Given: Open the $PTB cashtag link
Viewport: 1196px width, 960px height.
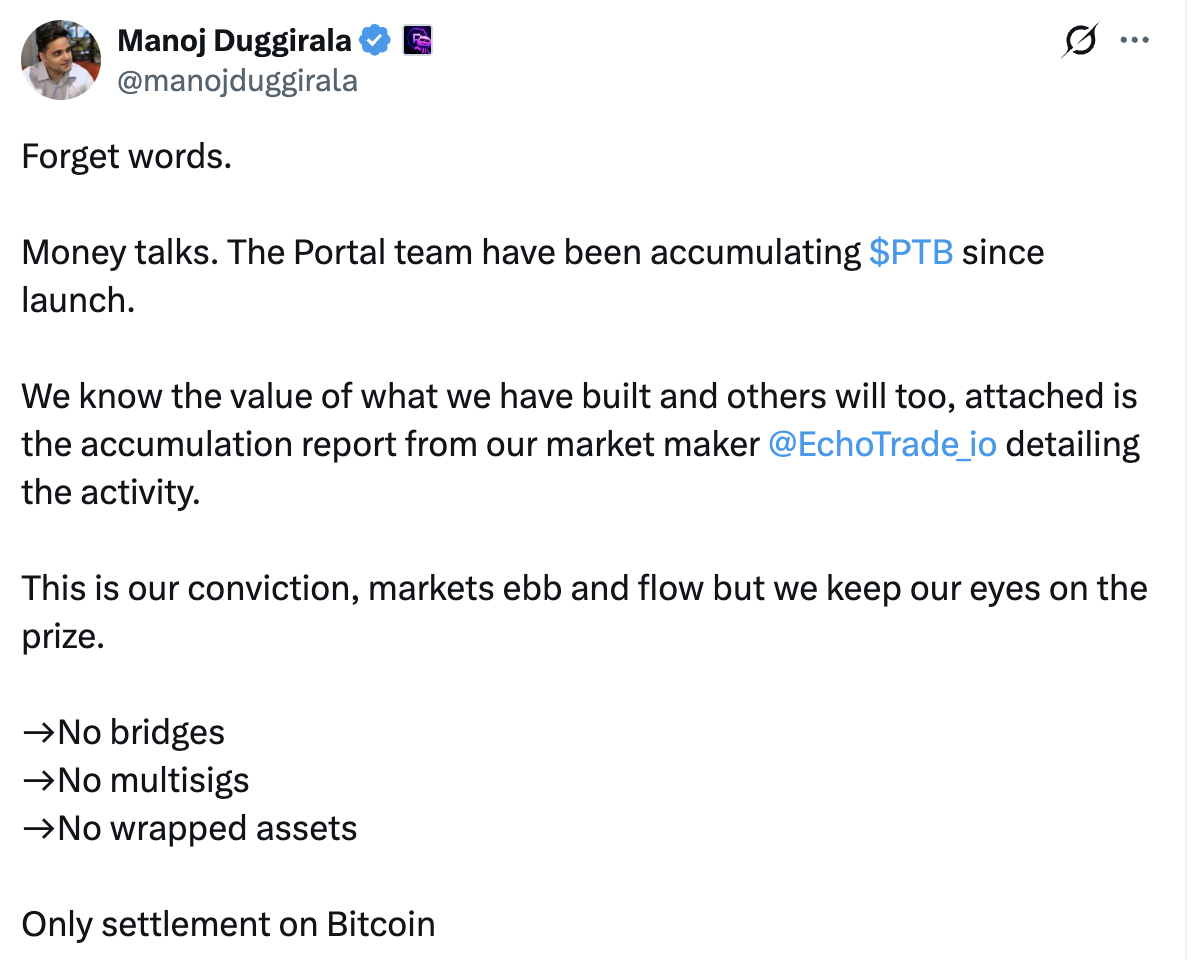Looking at the screenshot, I should tap(910, 252).
